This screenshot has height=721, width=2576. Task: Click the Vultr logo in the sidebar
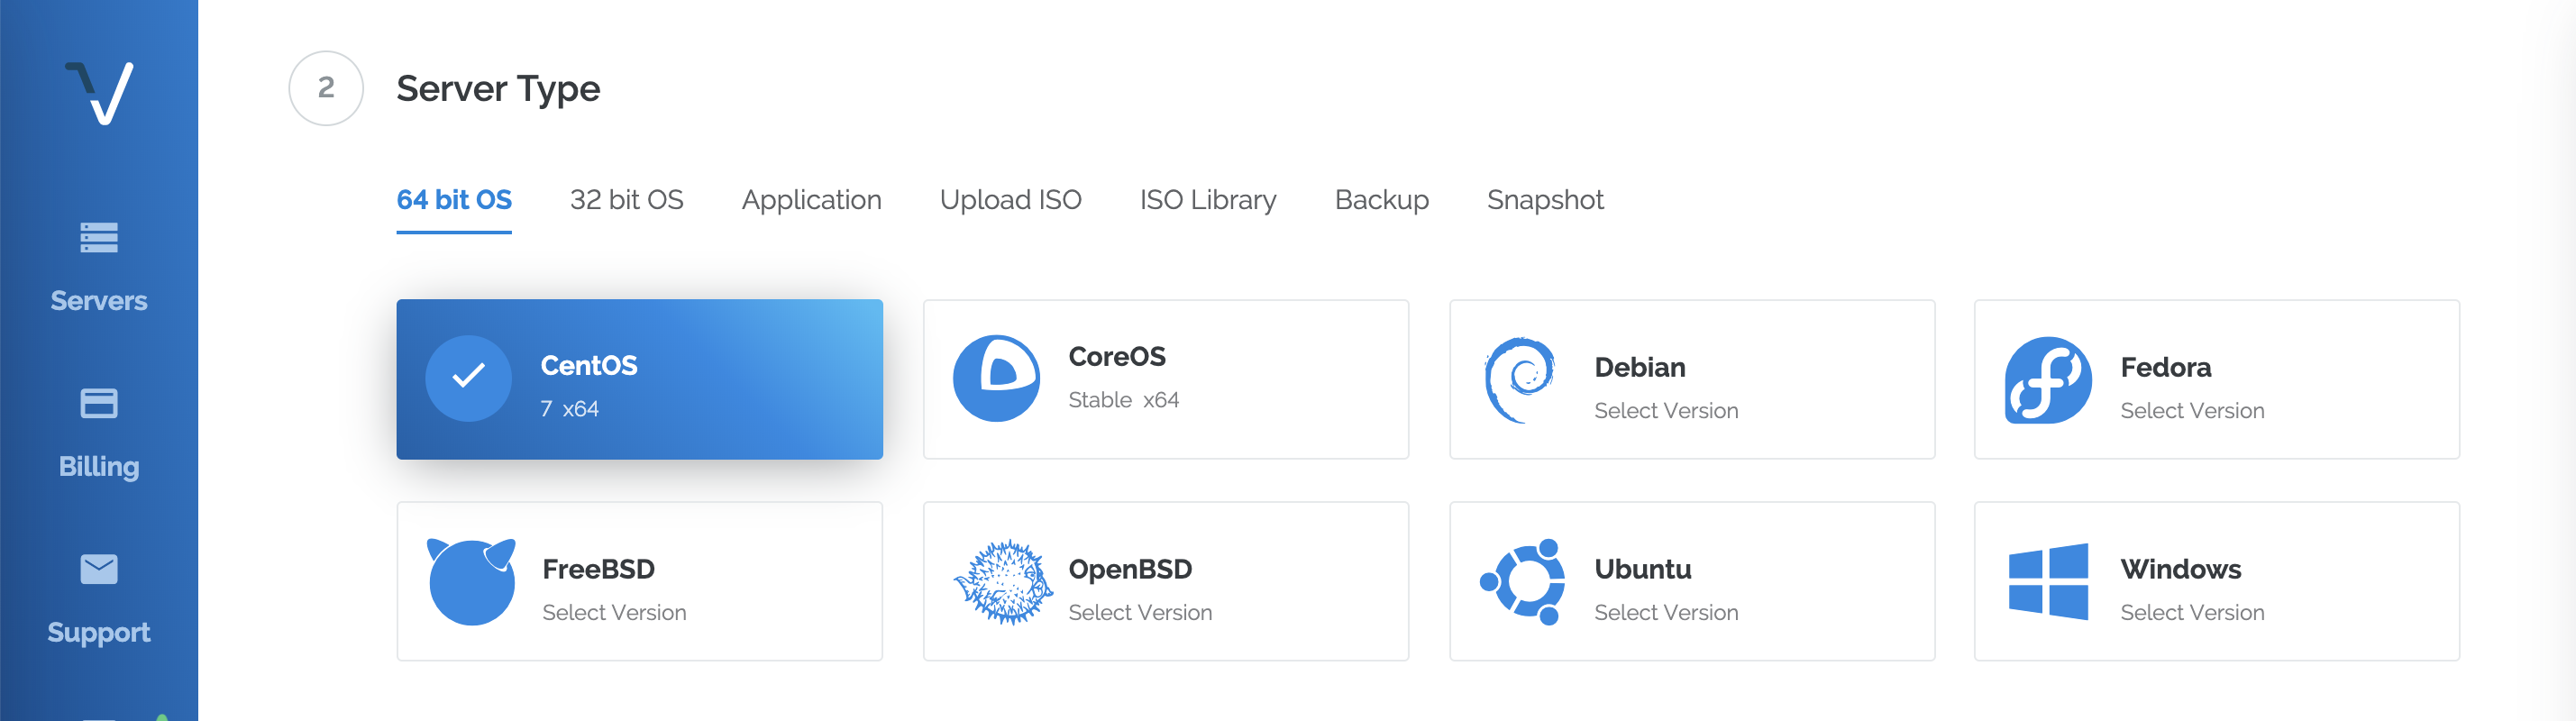[99, 93]
